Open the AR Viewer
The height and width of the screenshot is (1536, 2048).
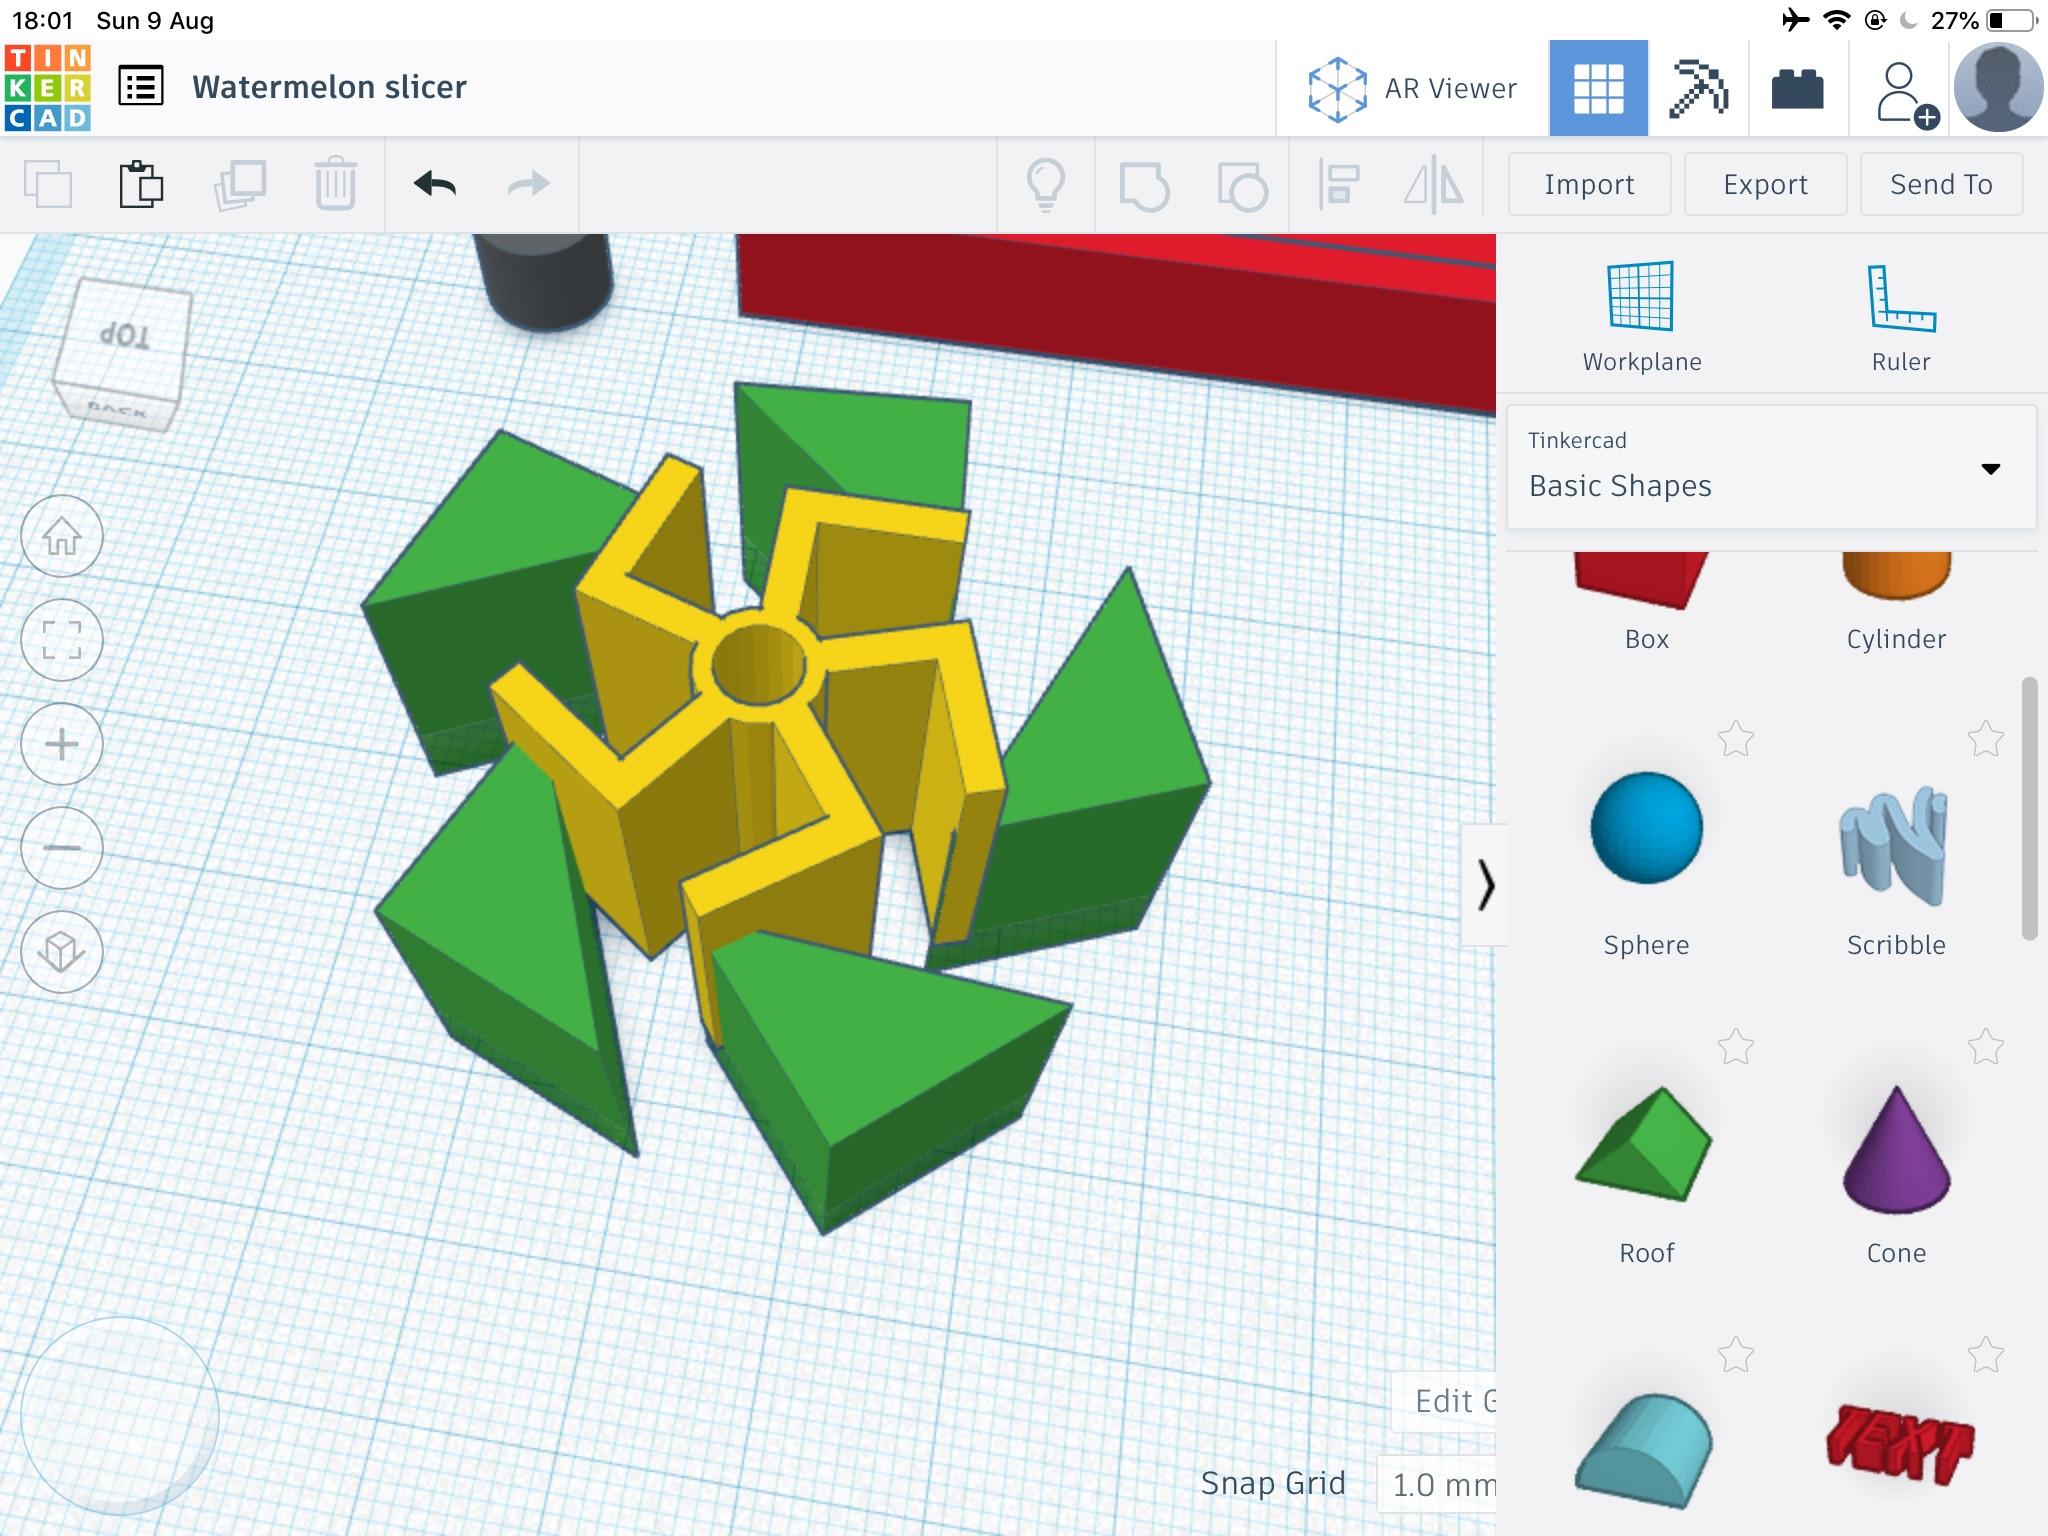(x=1412, y=88)
